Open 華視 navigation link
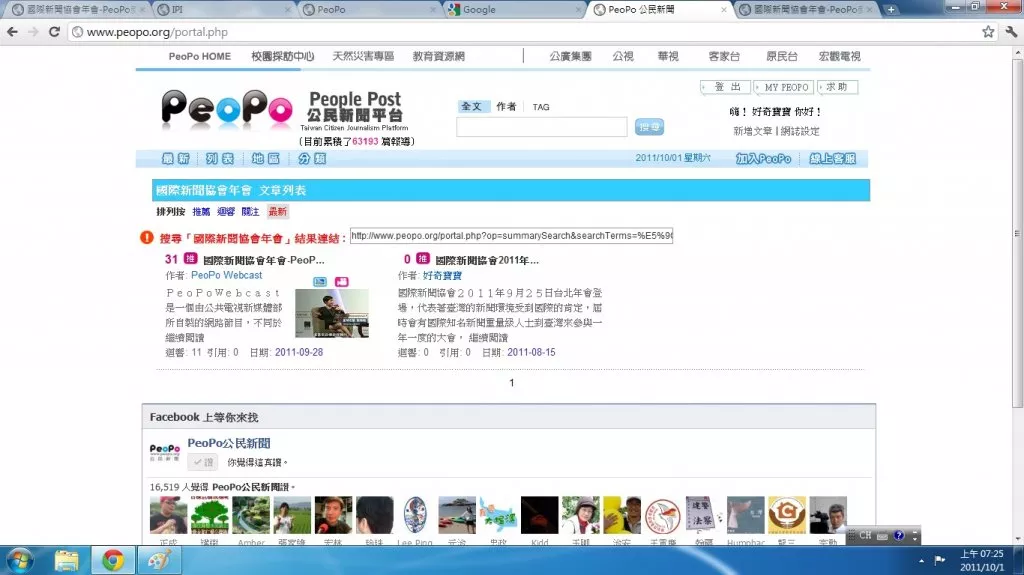The height and width of the screenshot is (575, 1024). point(668,56)
